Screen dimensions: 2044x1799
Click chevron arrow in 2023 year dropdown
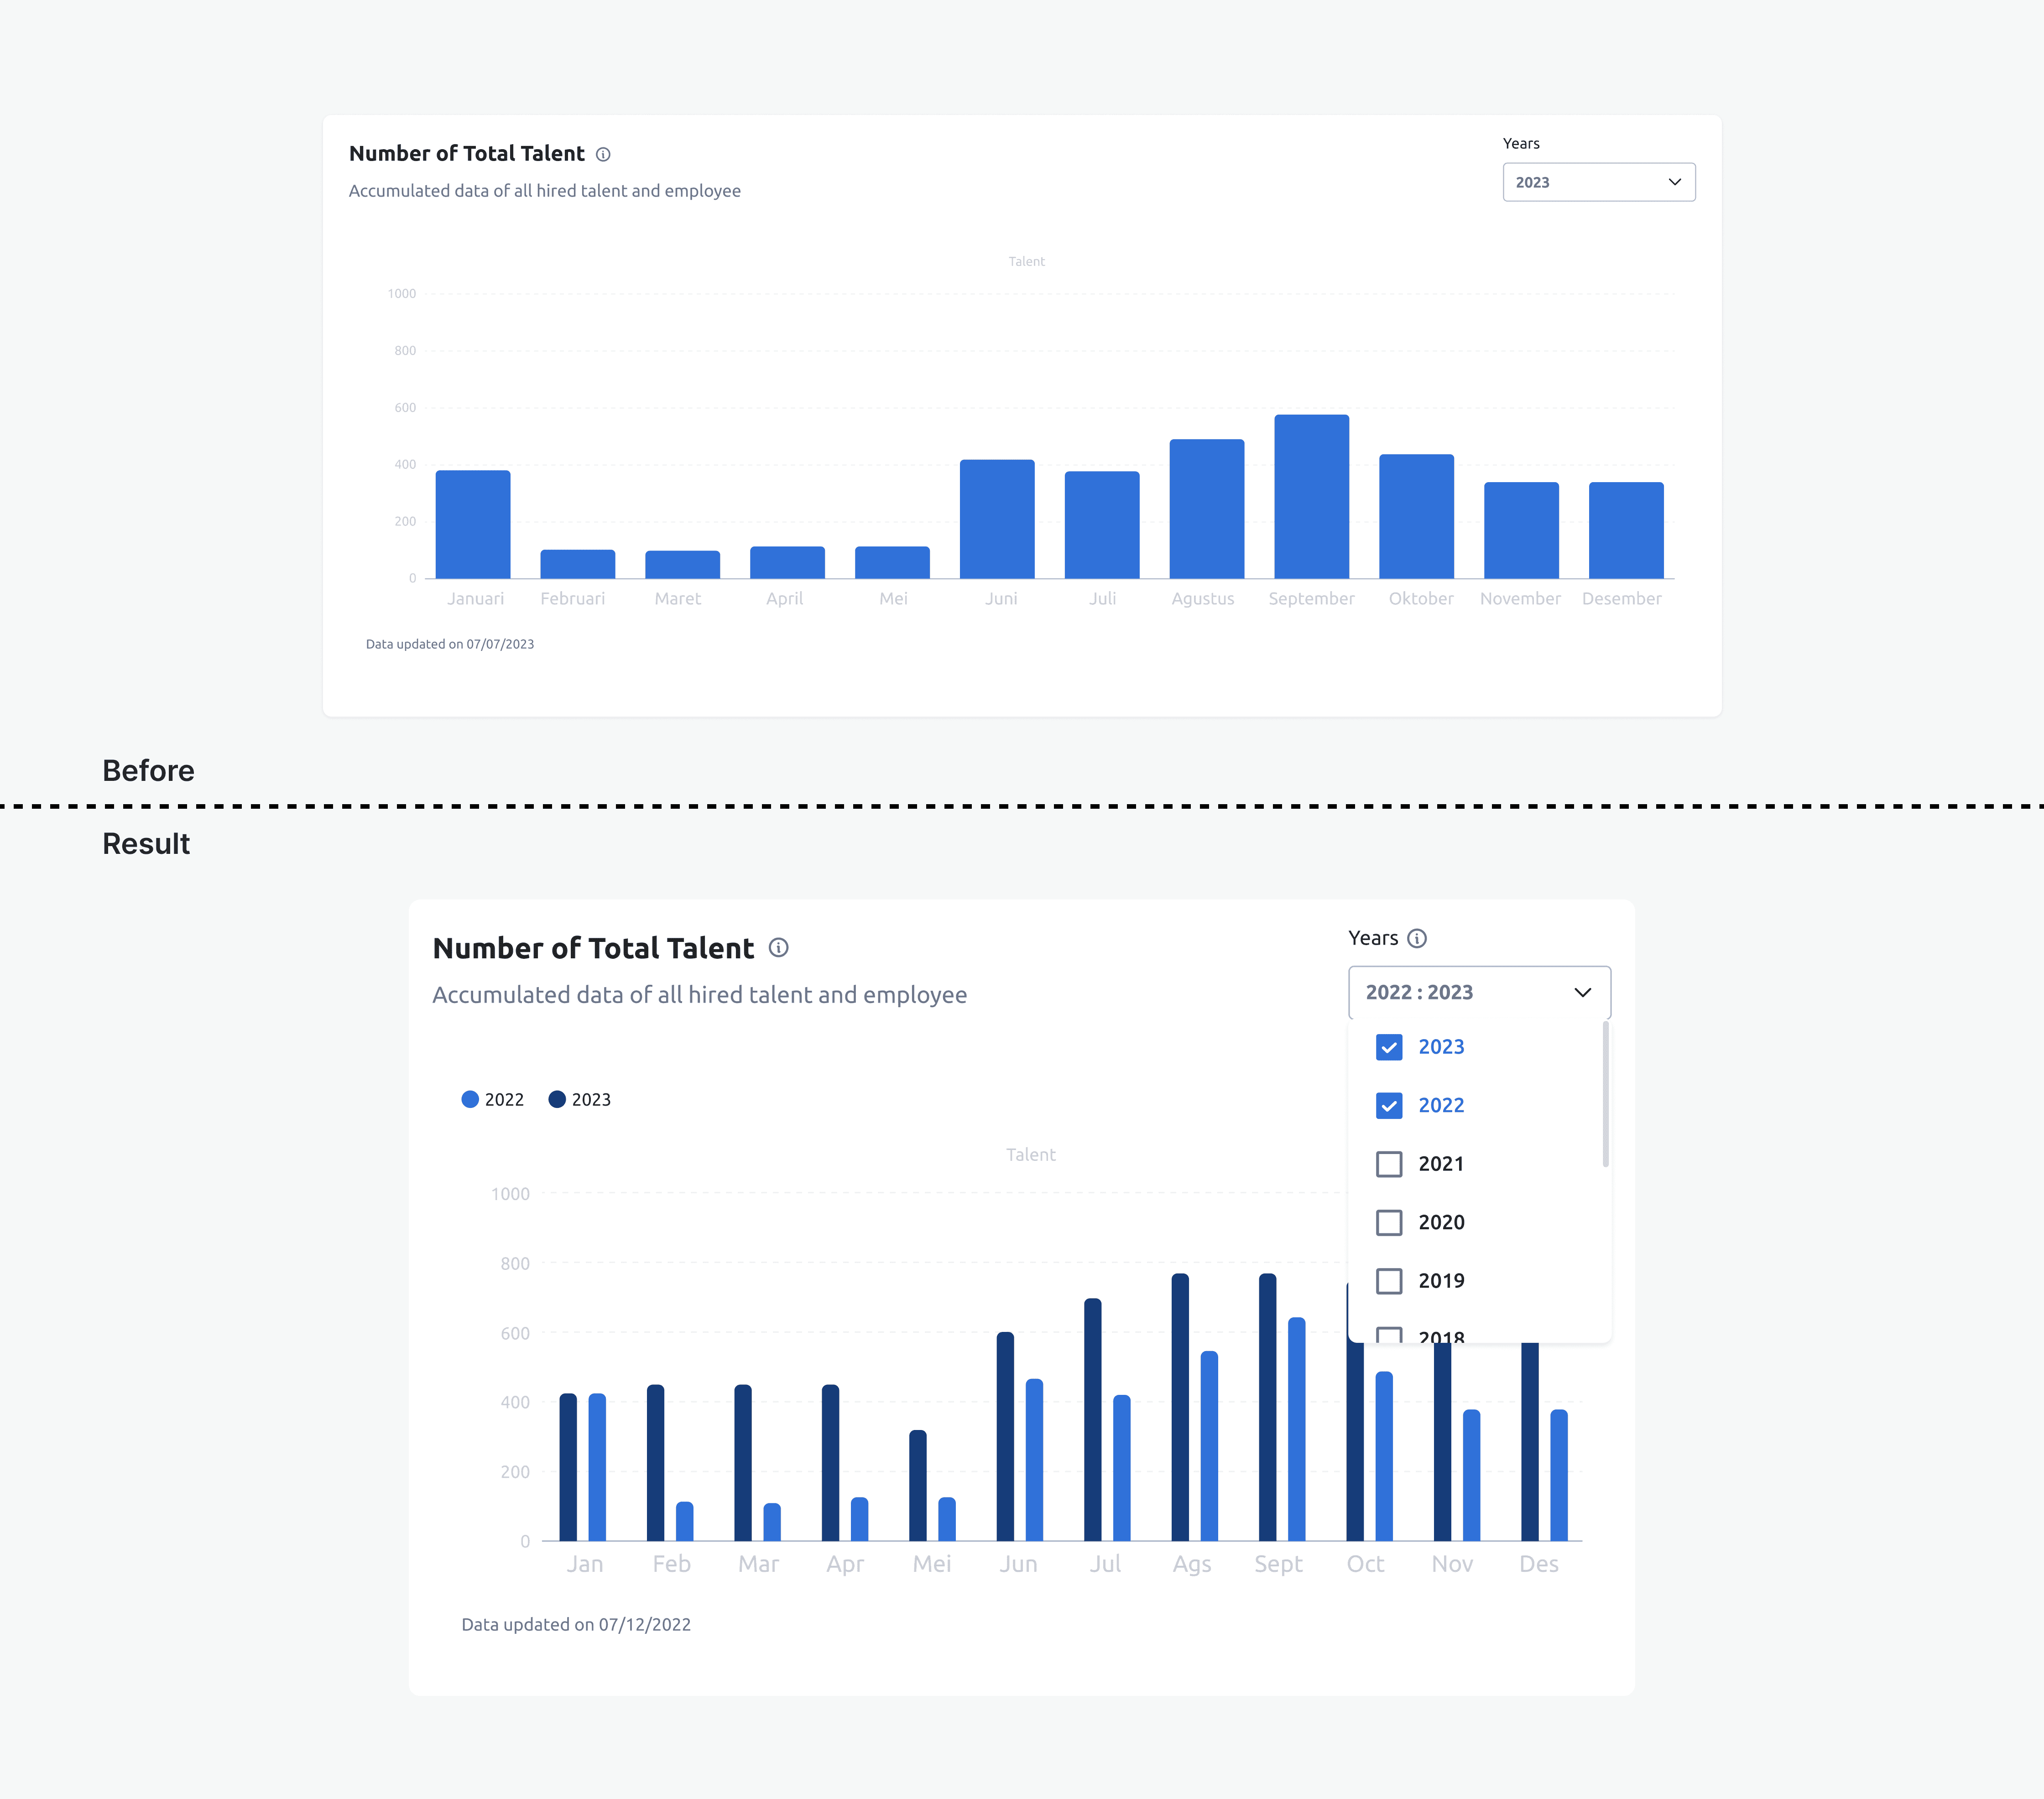coord(1674,182)
